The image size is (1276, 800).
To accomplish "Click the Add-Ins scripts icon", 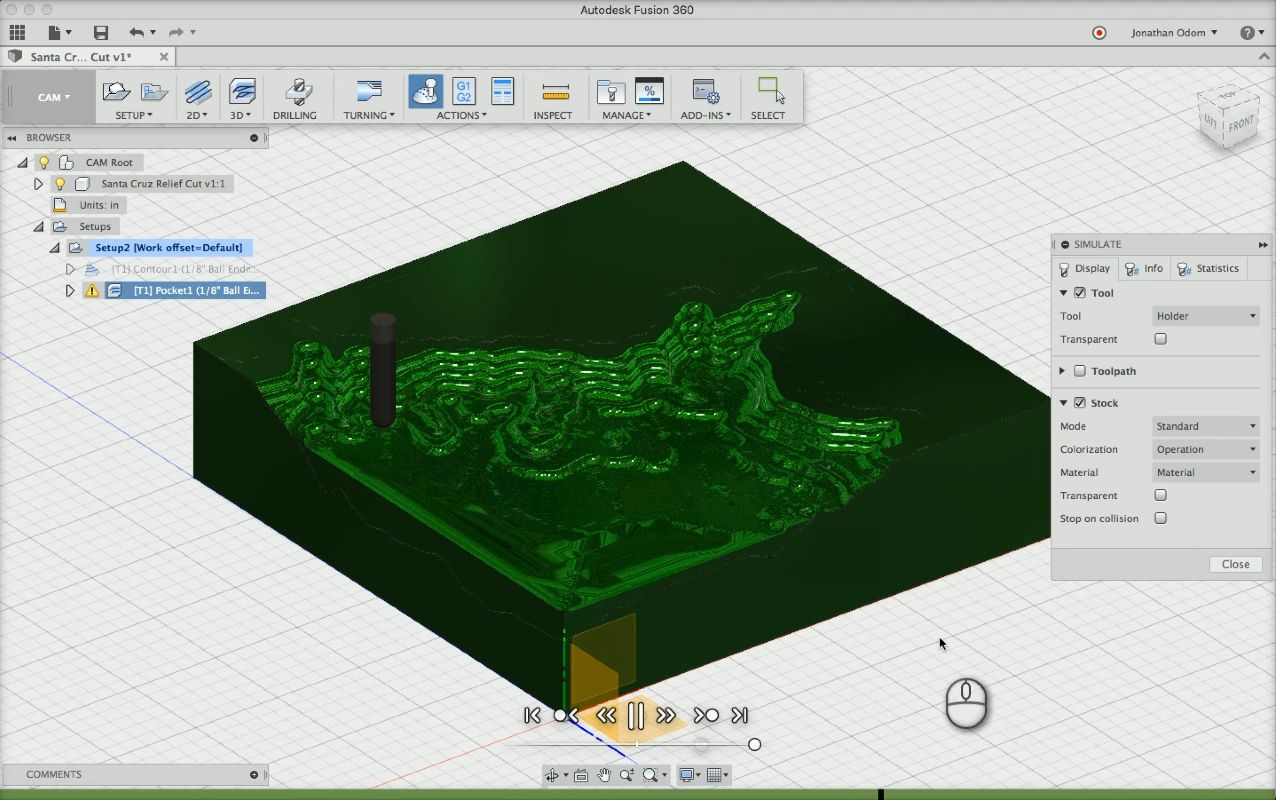I will point(705,92).
